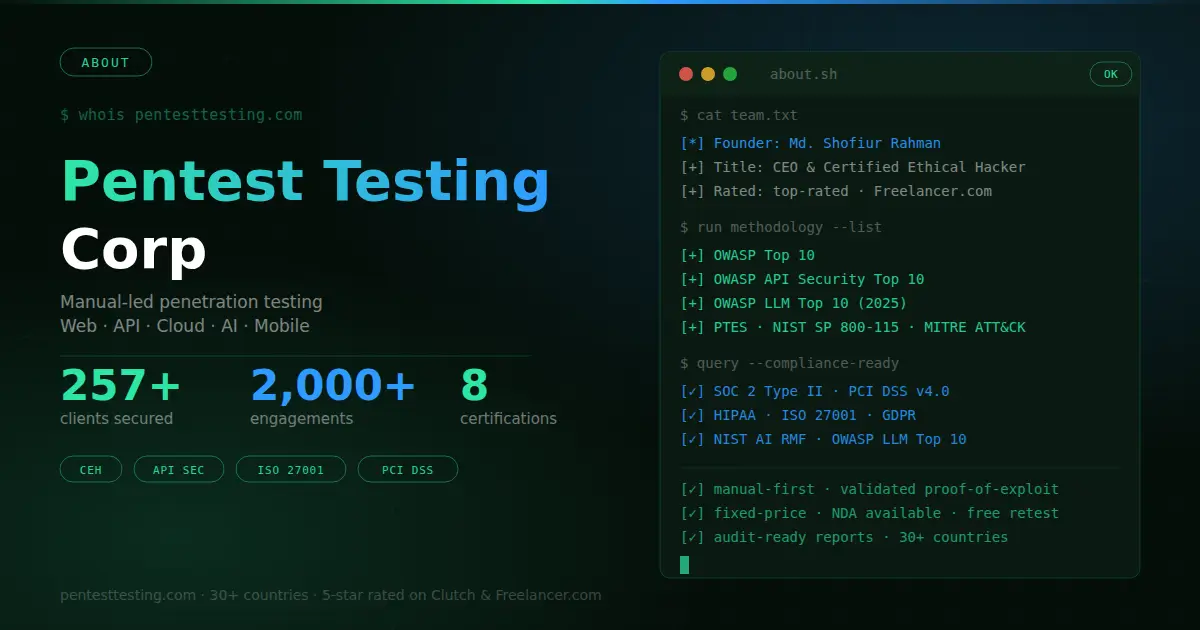Click the 'engagements' label
This screenshot has width=1200, height=630.
[x=301, y=419]
